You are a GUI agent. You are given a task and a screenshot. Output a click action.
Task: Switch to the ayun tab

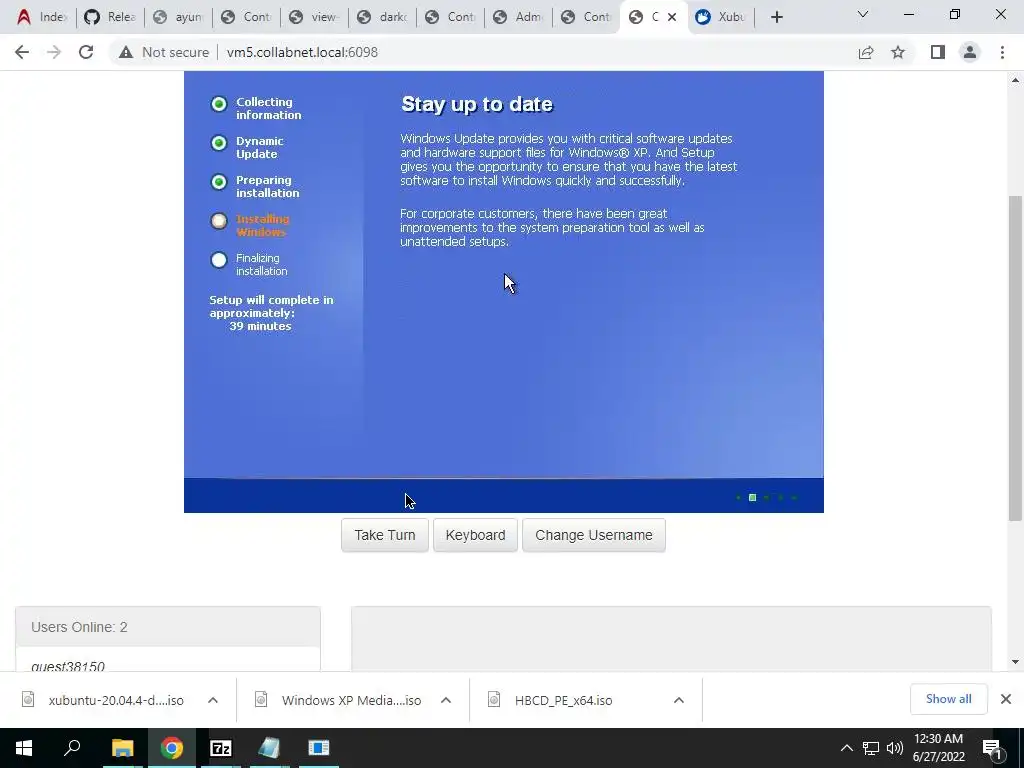[x=177, y=17]
